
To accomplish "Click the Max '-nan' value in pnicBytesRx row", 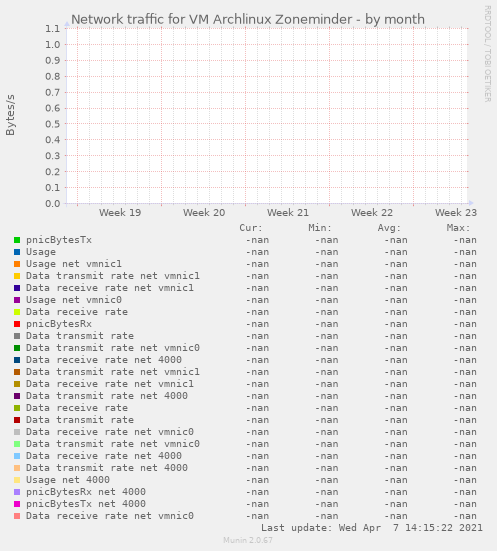I will click(x=465, y=324).
